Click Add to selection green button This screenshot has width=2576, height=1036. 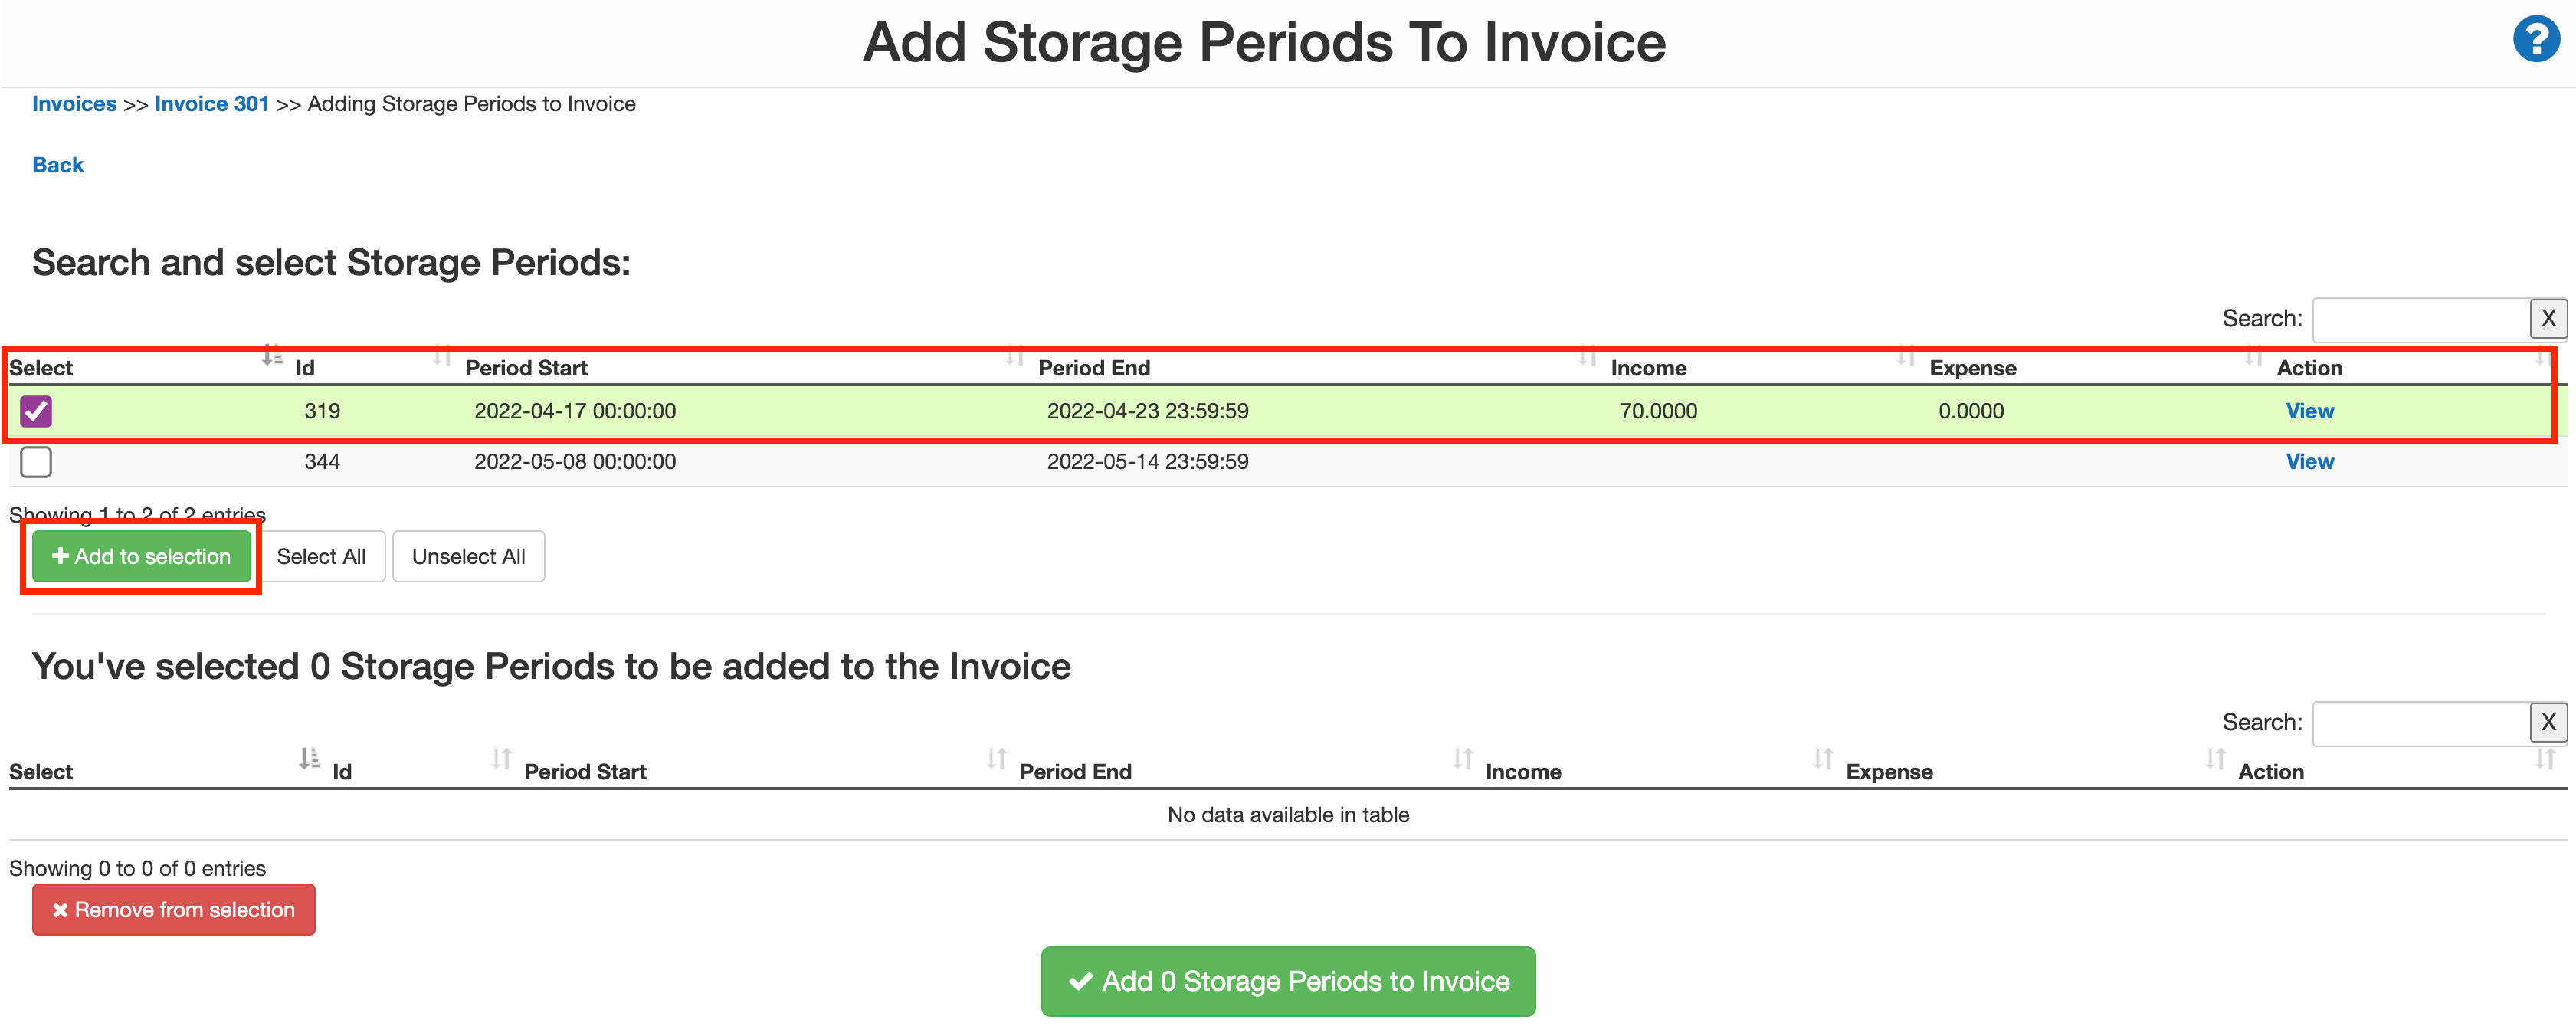coord(140,556)
